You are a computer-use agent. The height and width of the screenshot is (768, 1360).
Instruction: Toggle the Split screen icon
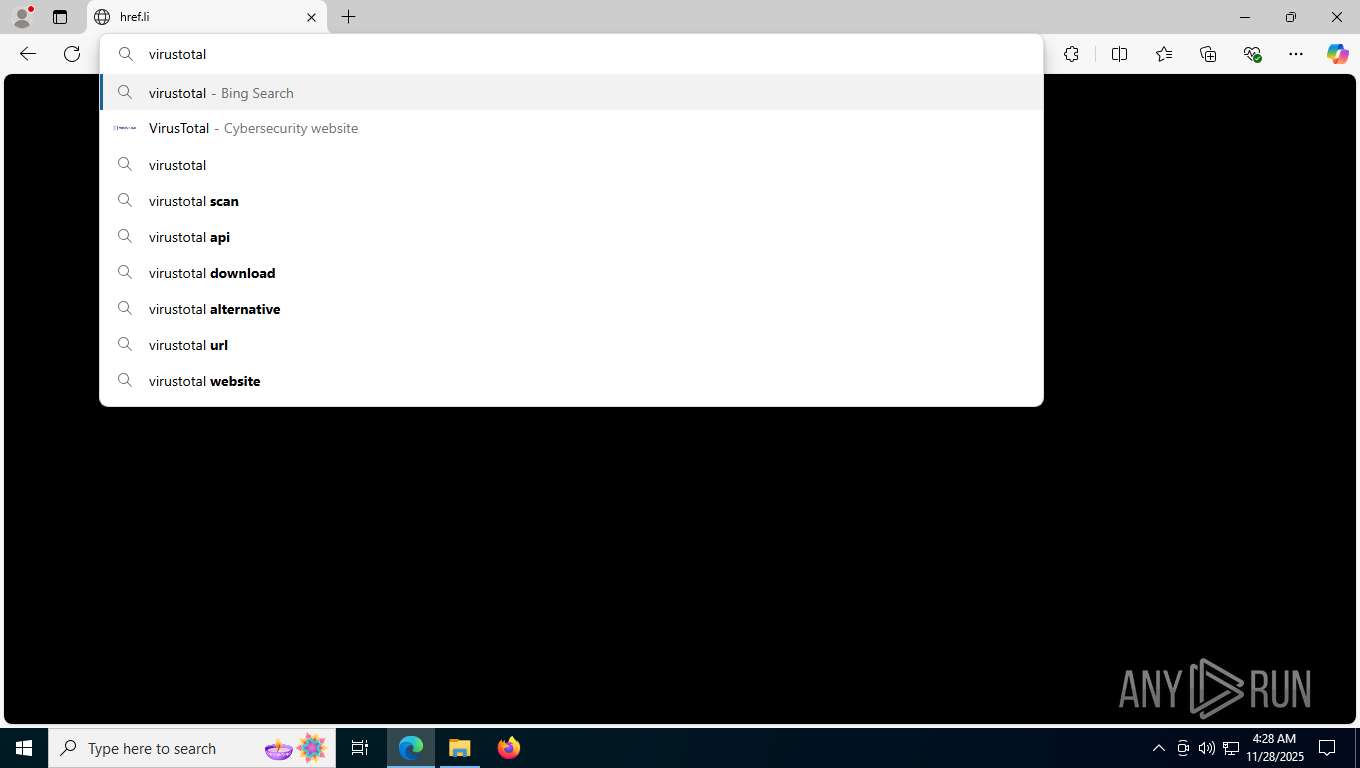[1119, 54]
